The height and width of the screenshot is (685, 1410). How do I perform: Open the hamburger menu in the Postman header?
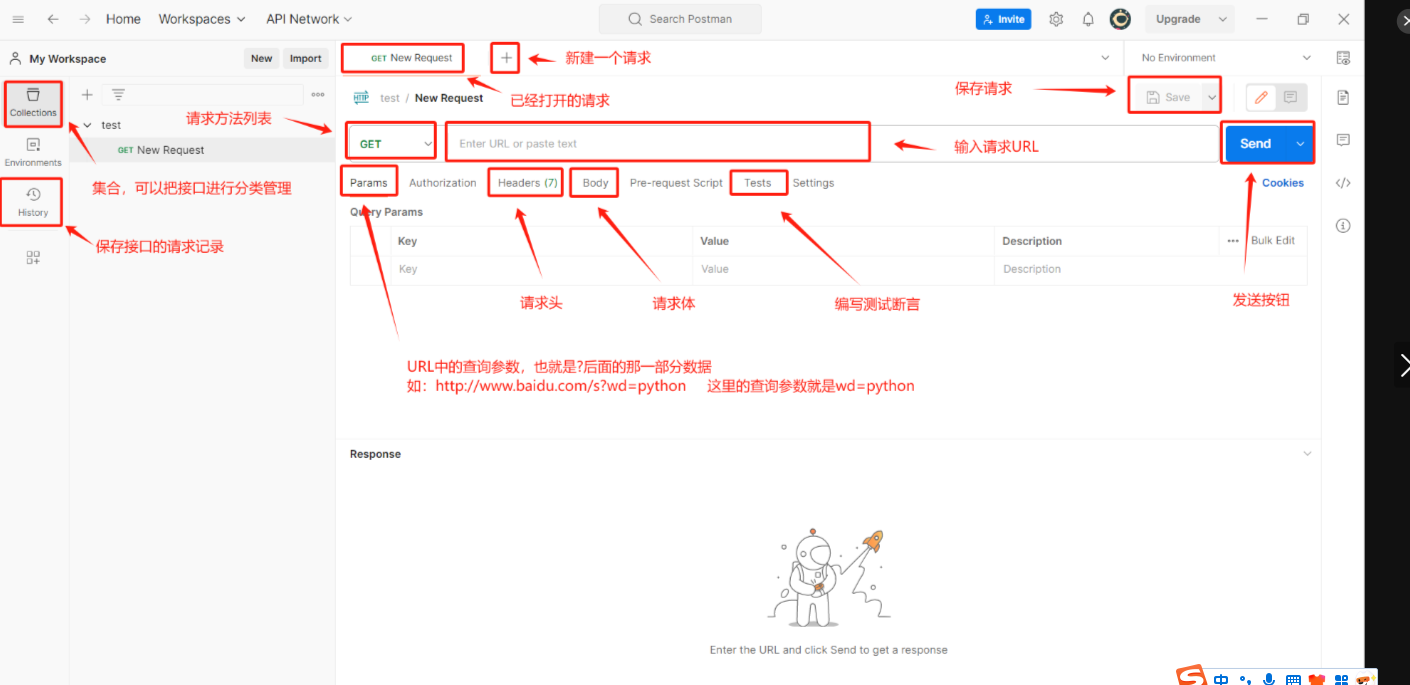coord(18,19)
